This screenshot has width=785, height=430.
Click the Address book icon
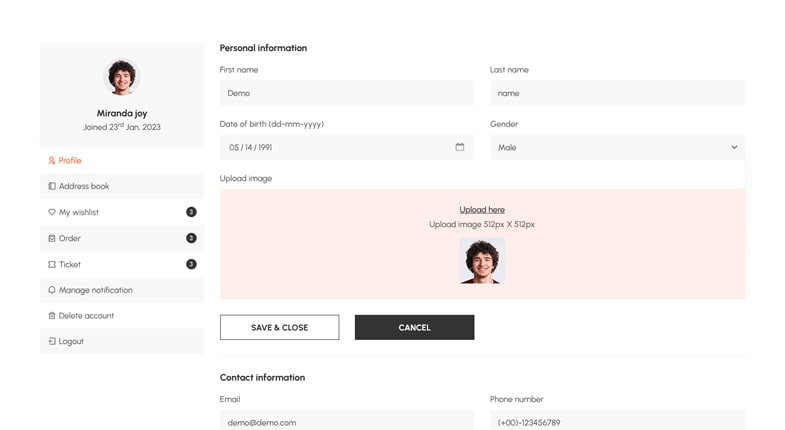52,186
